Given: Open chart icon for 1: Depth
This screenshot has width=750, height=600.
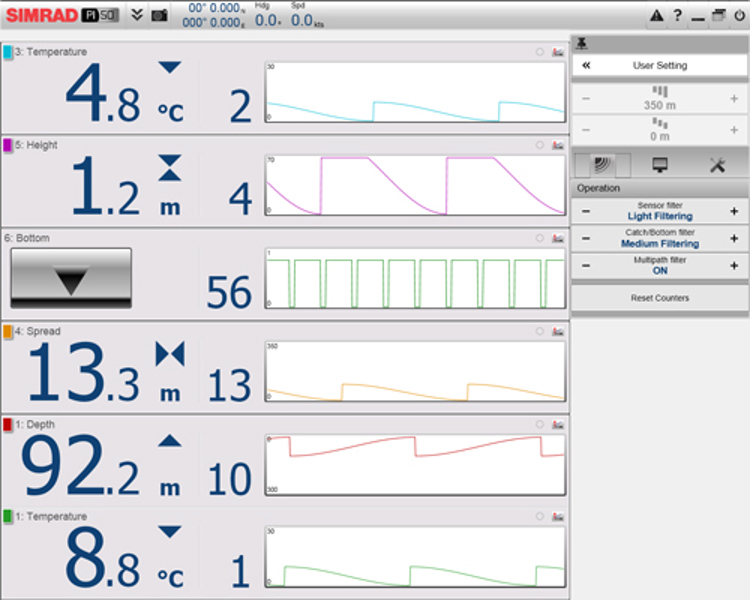Looking at the screenshot, I should click(x=558, y=424).
